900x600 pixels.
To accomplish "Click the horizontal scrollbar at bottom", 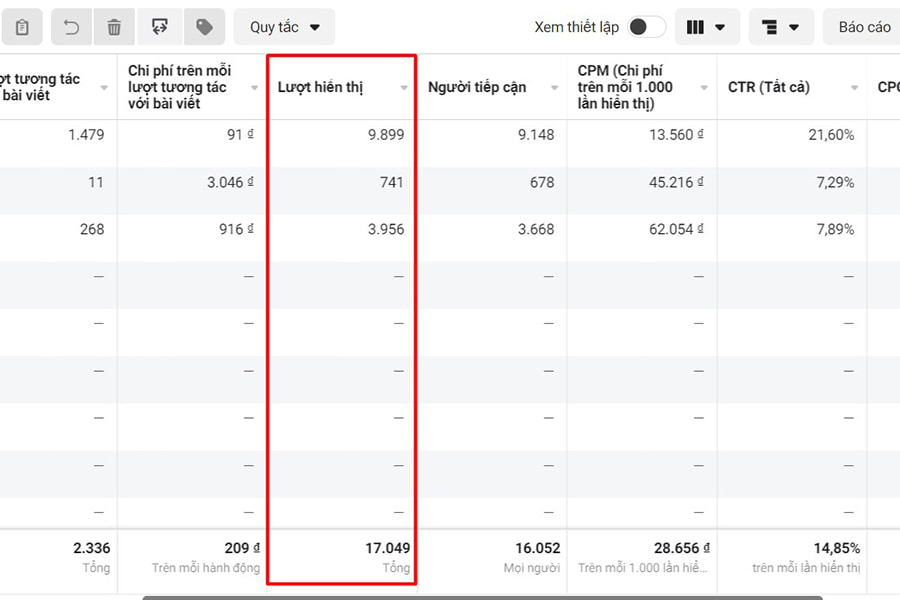I will tap(480, 597).
